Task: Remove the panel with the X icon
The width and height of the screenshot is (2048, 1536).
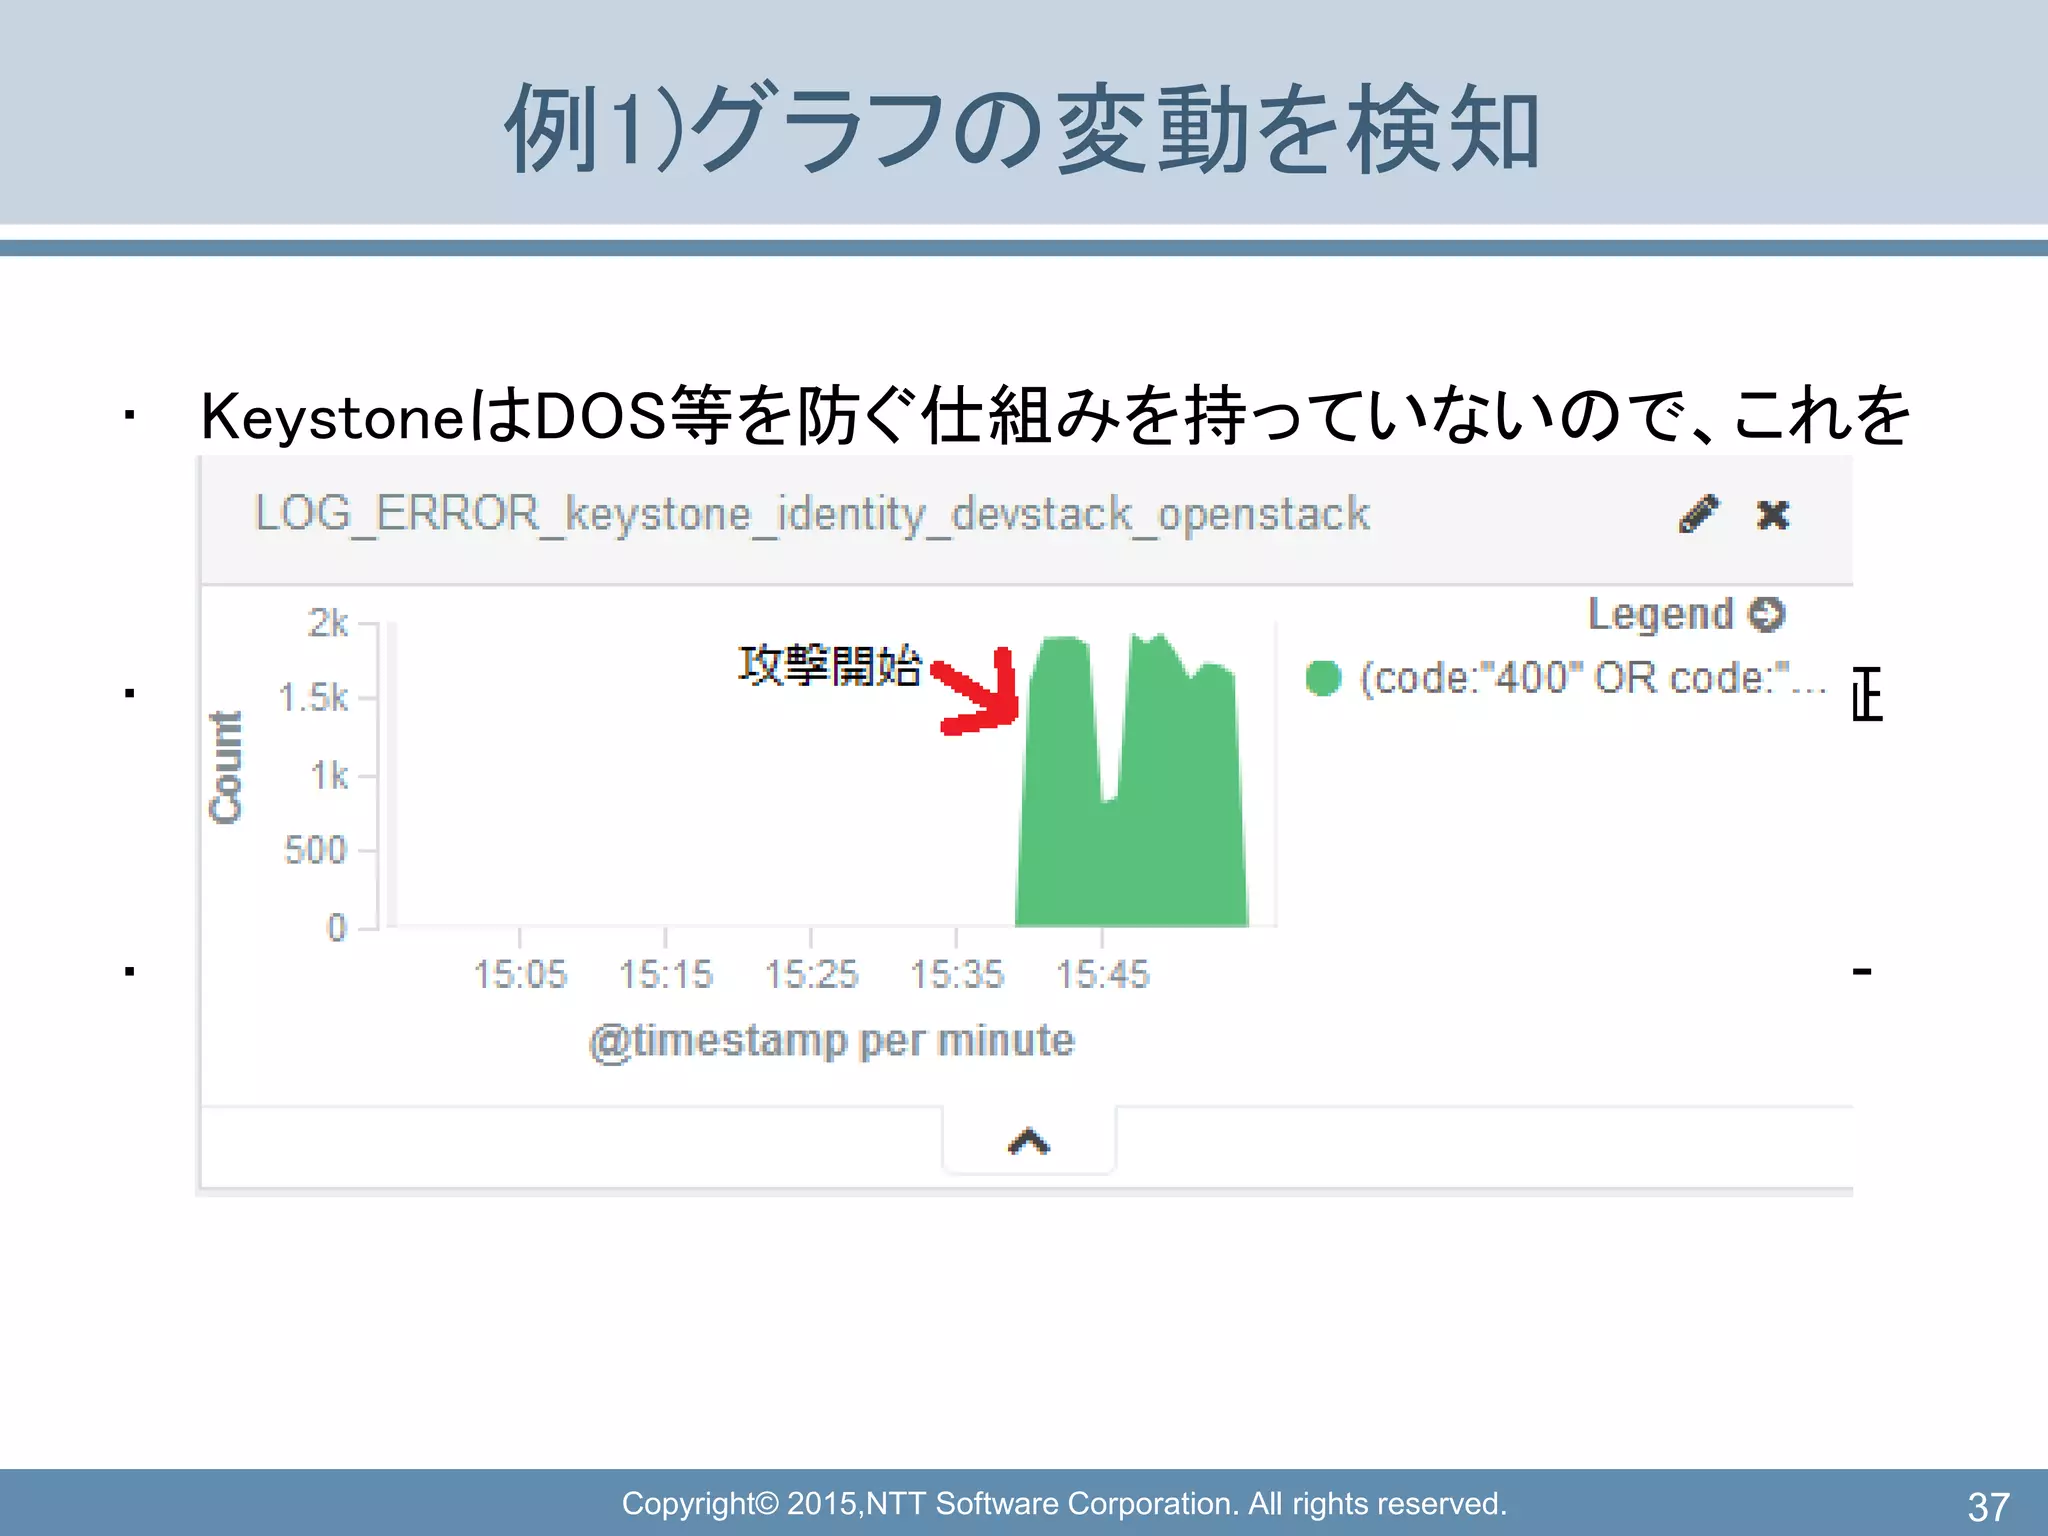Action: pyautogui.click(x=1773, y=515)
